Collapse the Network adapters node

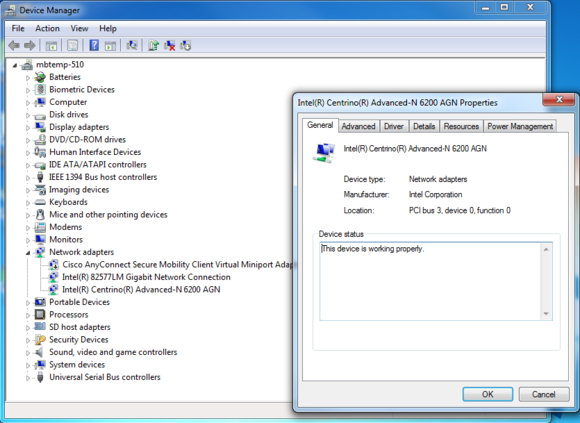tap(28, 253)
